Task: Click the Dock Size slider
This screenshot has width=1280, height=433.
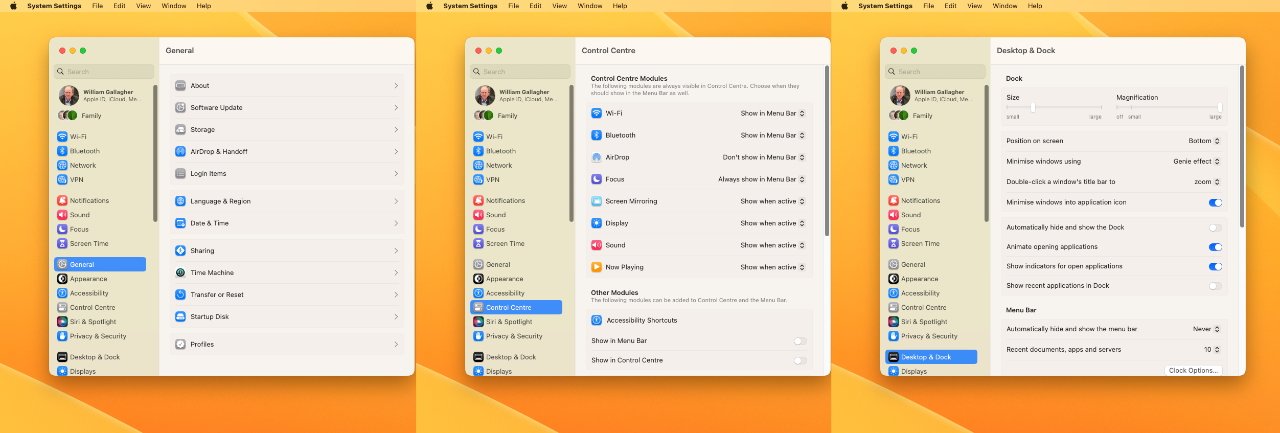Action: tap(1054, 107)
